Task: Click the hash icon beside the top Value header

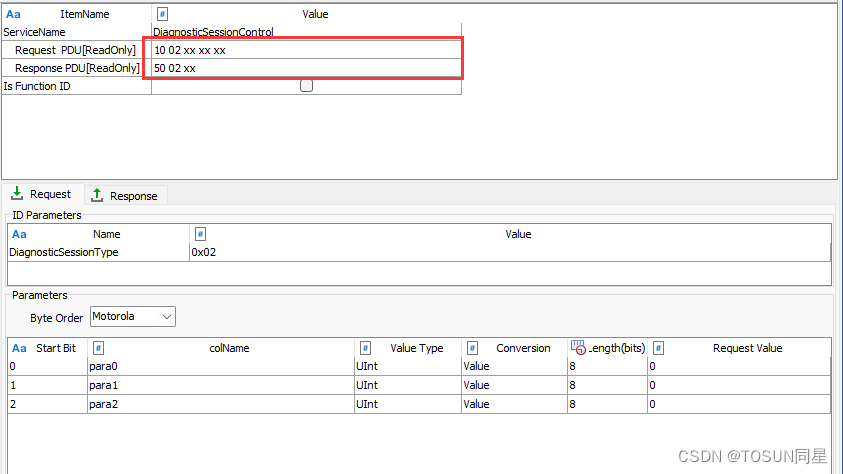Action: pyautogui.click(x=162, y=14)
